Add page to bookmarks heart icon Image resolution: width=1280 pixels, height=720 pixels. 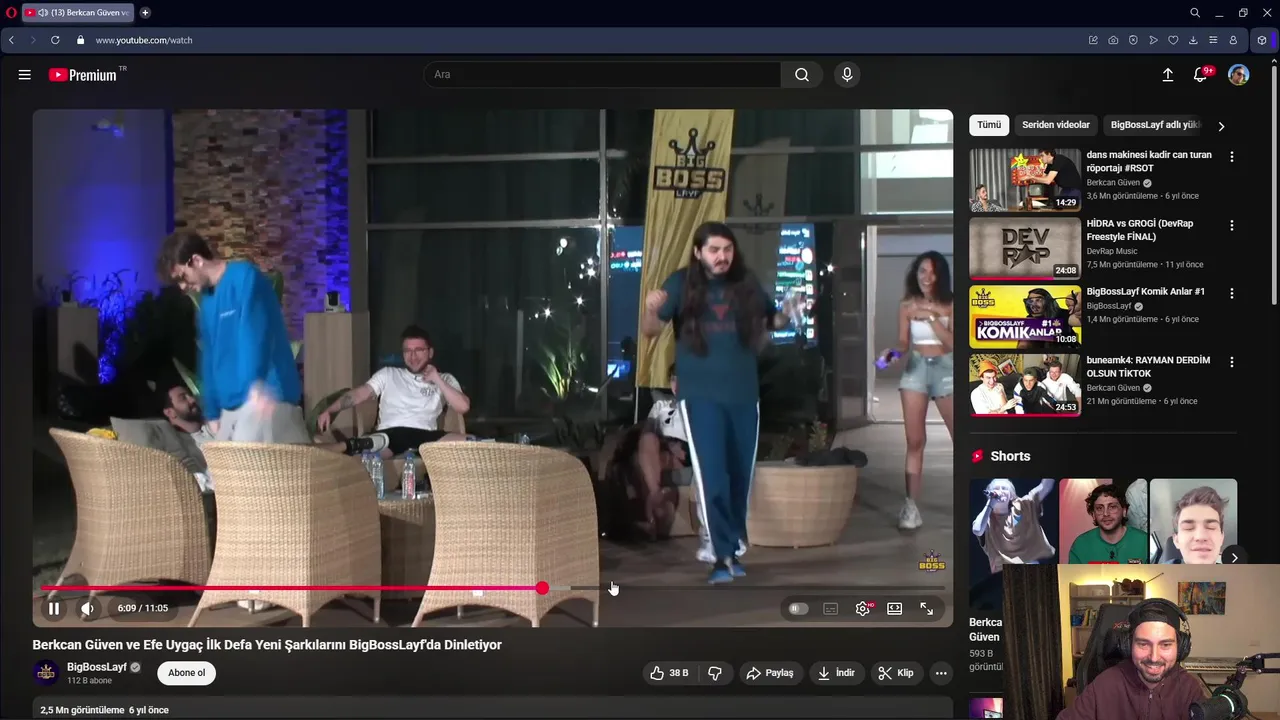[x=1173, y=40]
